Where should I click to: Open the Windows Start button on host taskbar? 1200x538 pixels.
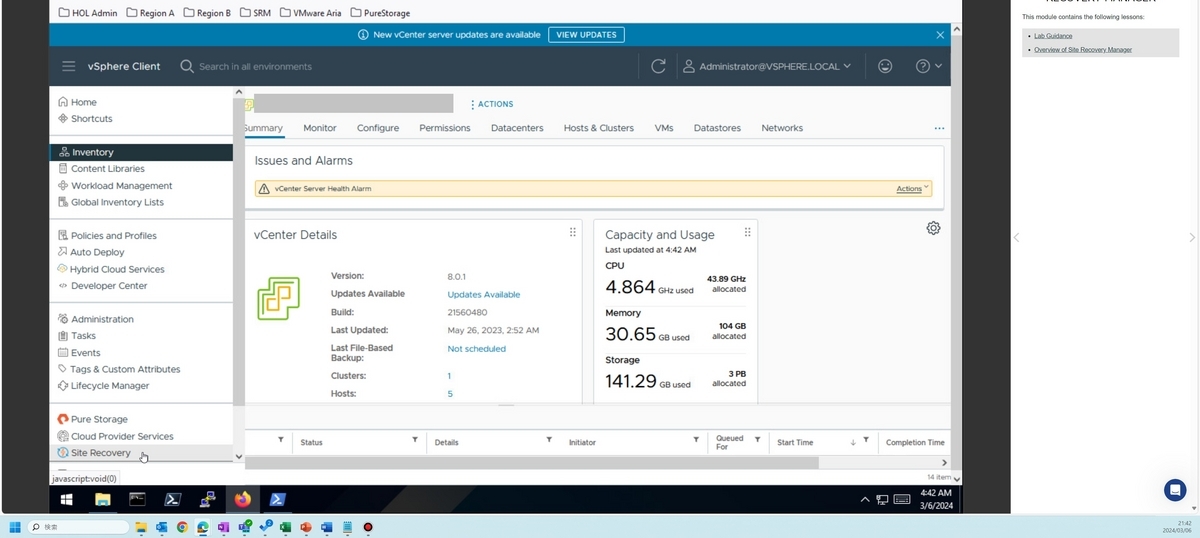click(x=15, y=527)
